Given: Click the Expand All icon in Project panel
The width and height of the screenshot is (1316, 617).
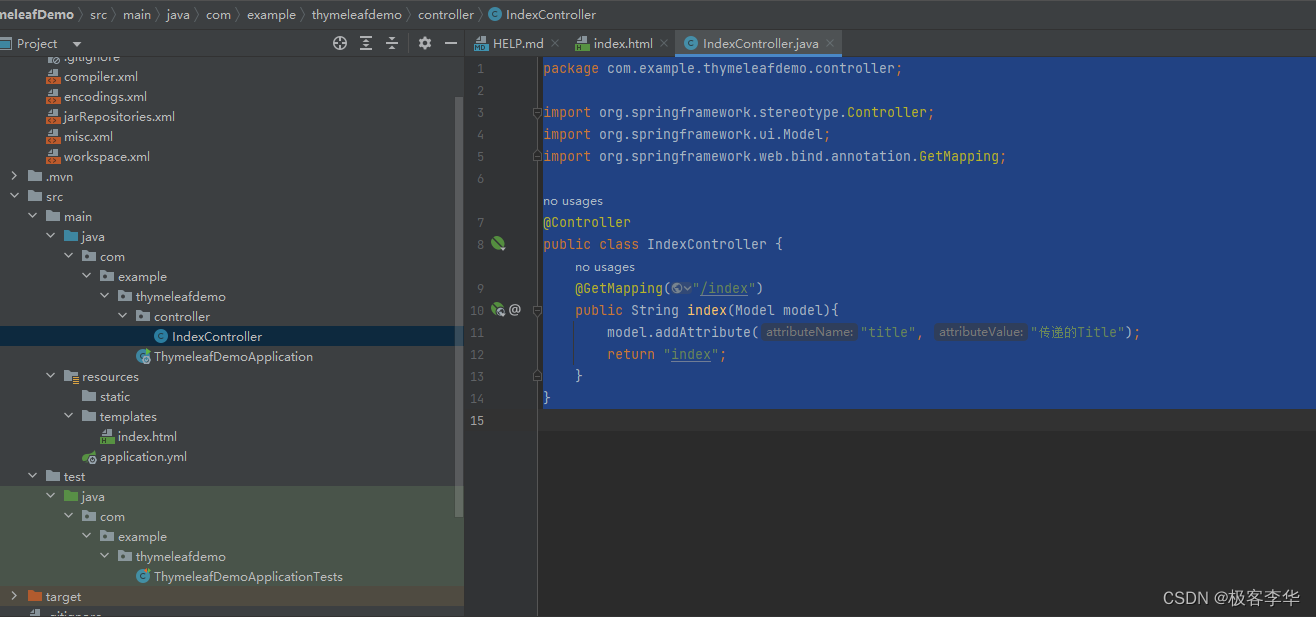Looking at the screenshot, I should click(x=366, y=43).
